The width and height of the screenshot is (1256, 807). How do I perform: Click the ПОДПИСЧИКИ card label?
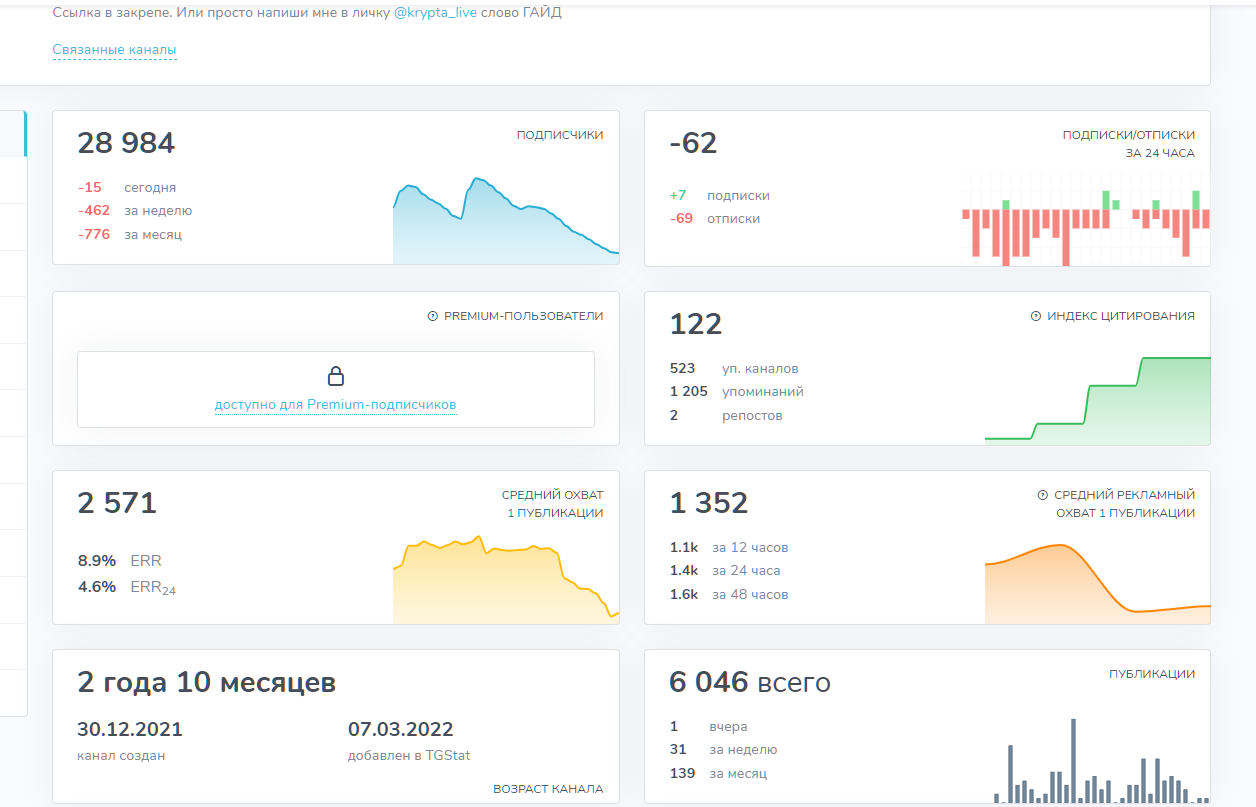560,135
